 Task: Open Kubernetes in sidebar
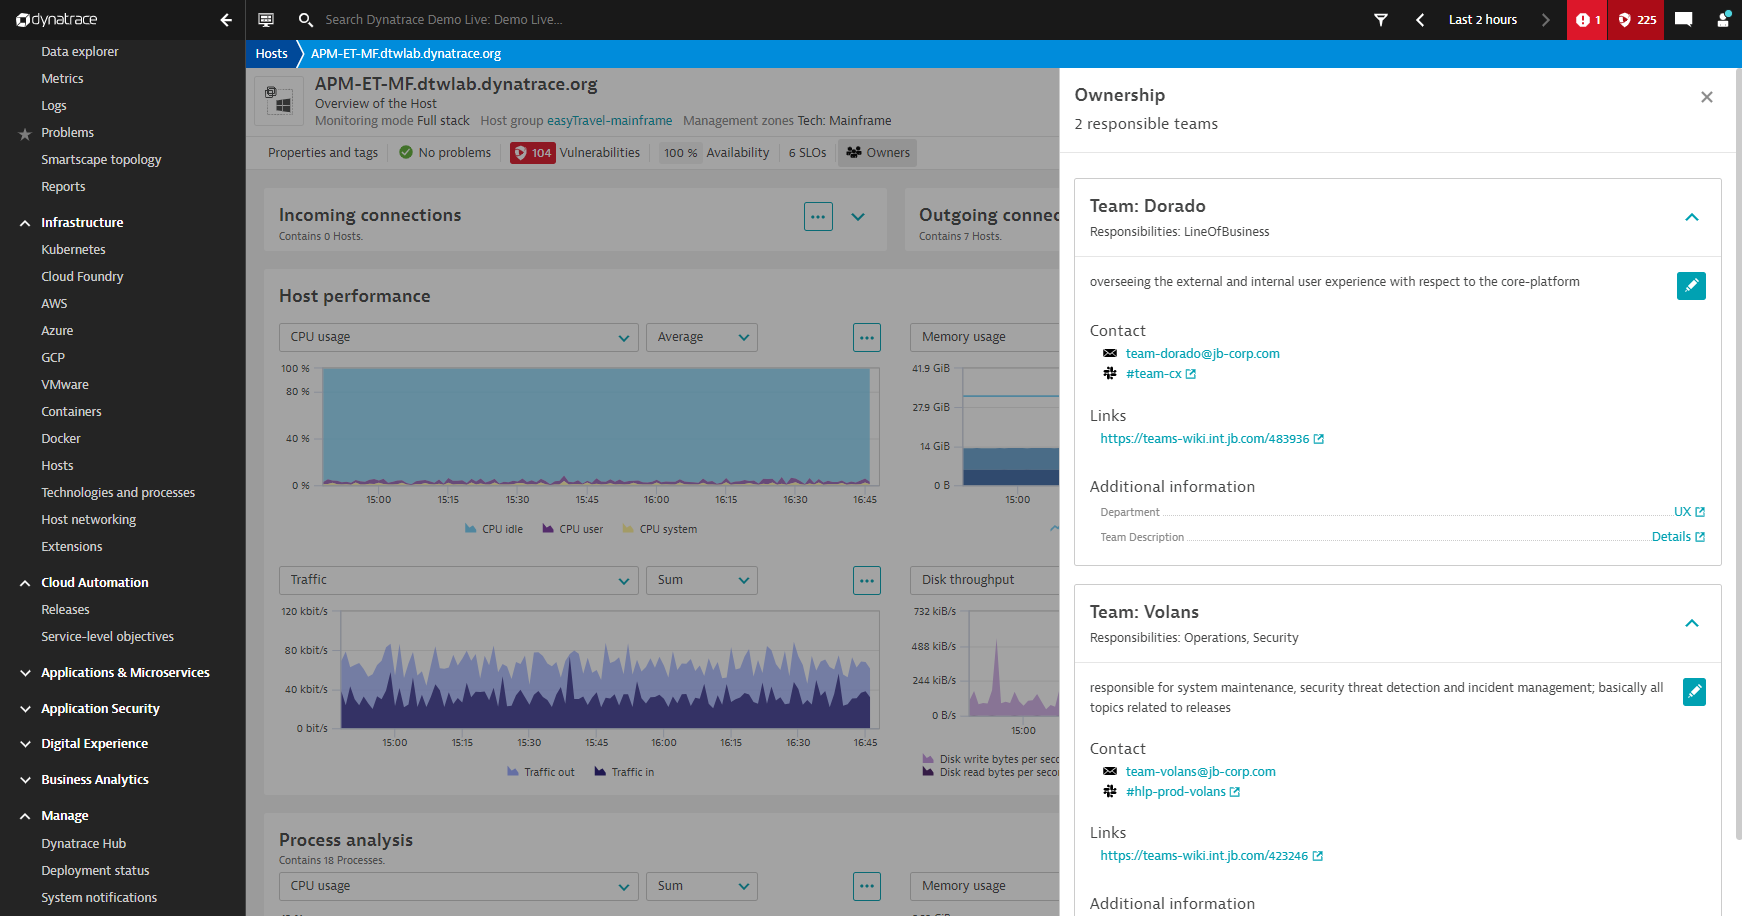pos(73,250)
